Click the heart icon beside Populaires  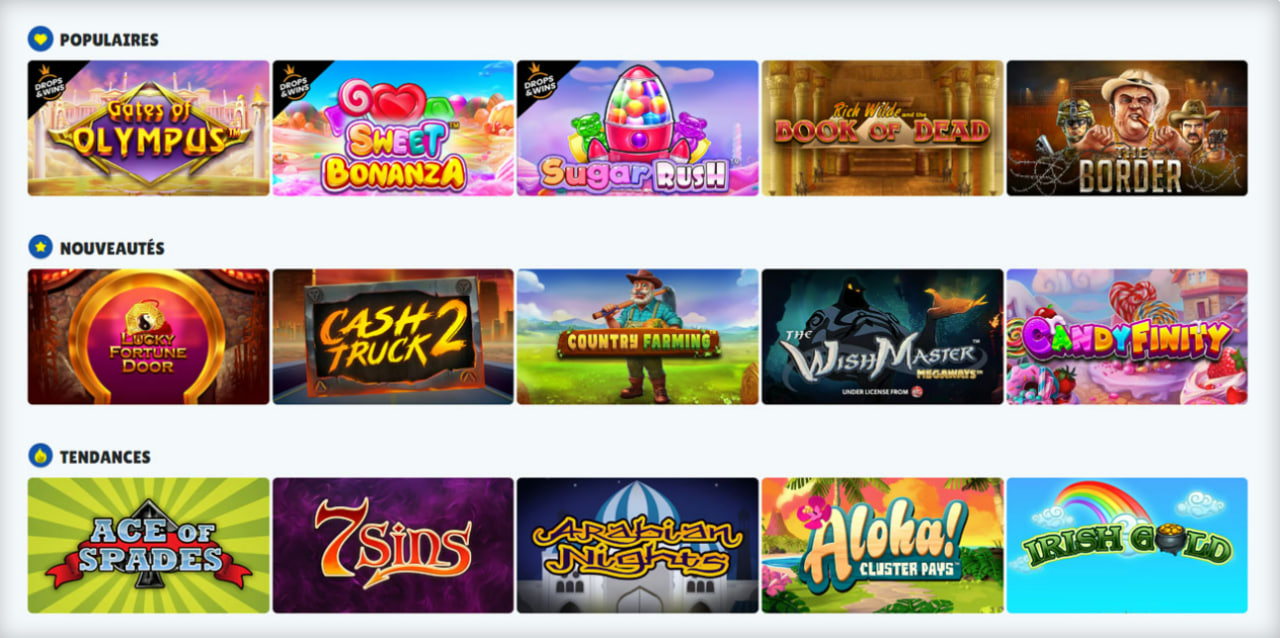(x=40, y=39)
